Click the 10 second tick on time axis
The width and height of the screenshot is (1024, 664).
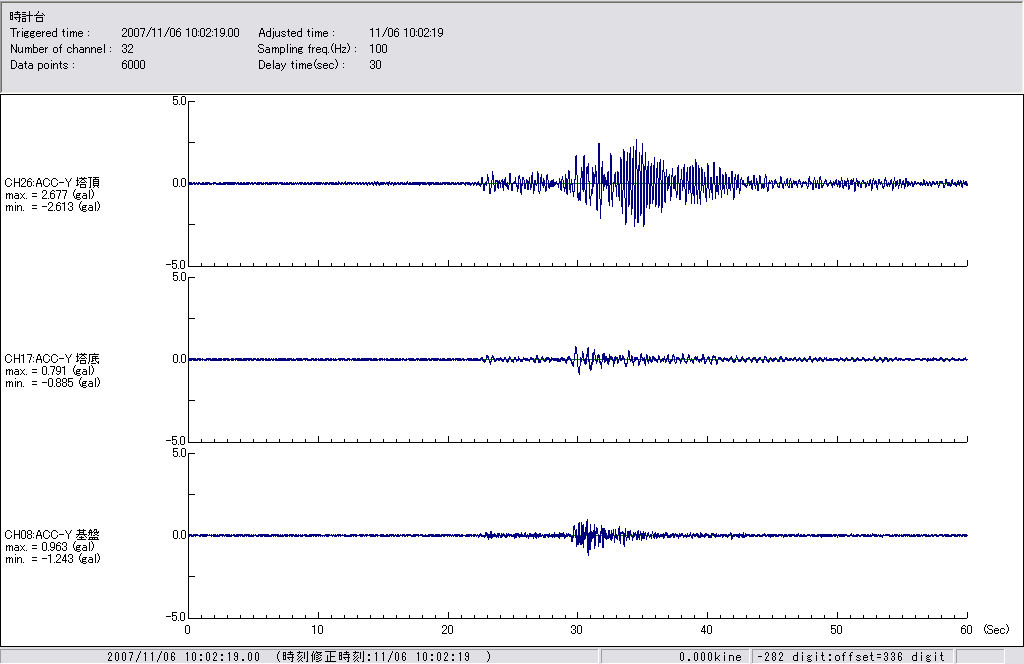[x=318, y=630]
